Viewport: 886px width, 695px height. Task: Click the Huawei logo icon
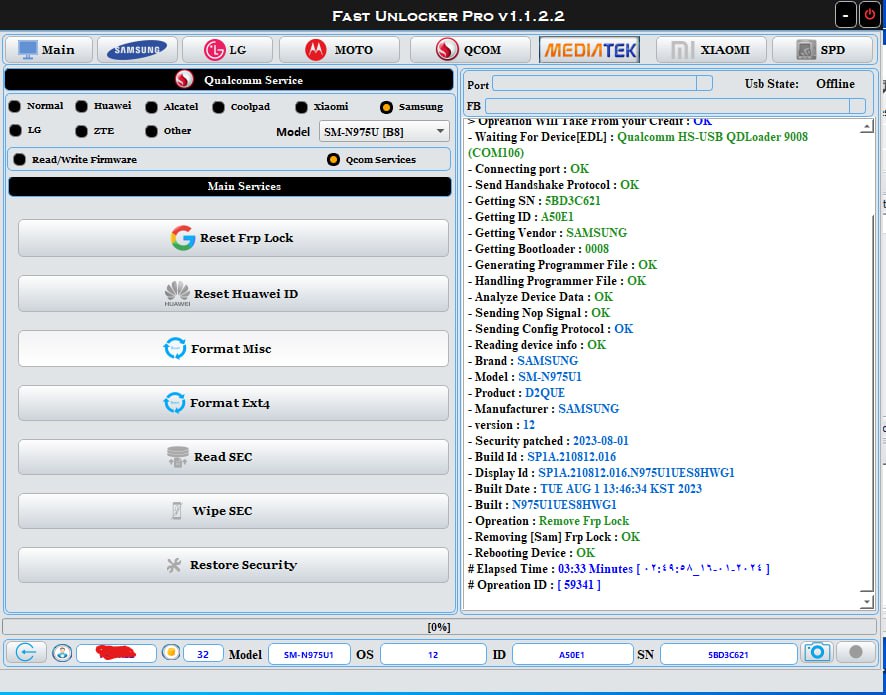click(177, 293)
